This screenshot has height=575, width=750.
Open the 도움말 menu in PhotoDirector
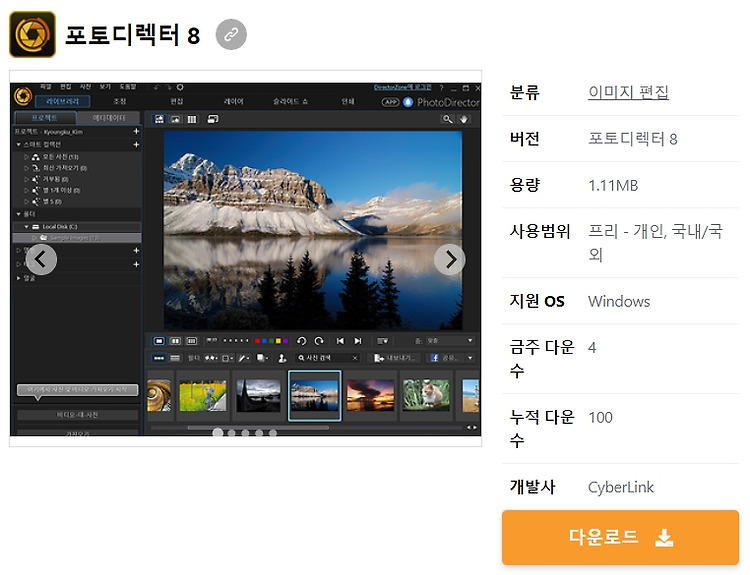coord(128,87)
